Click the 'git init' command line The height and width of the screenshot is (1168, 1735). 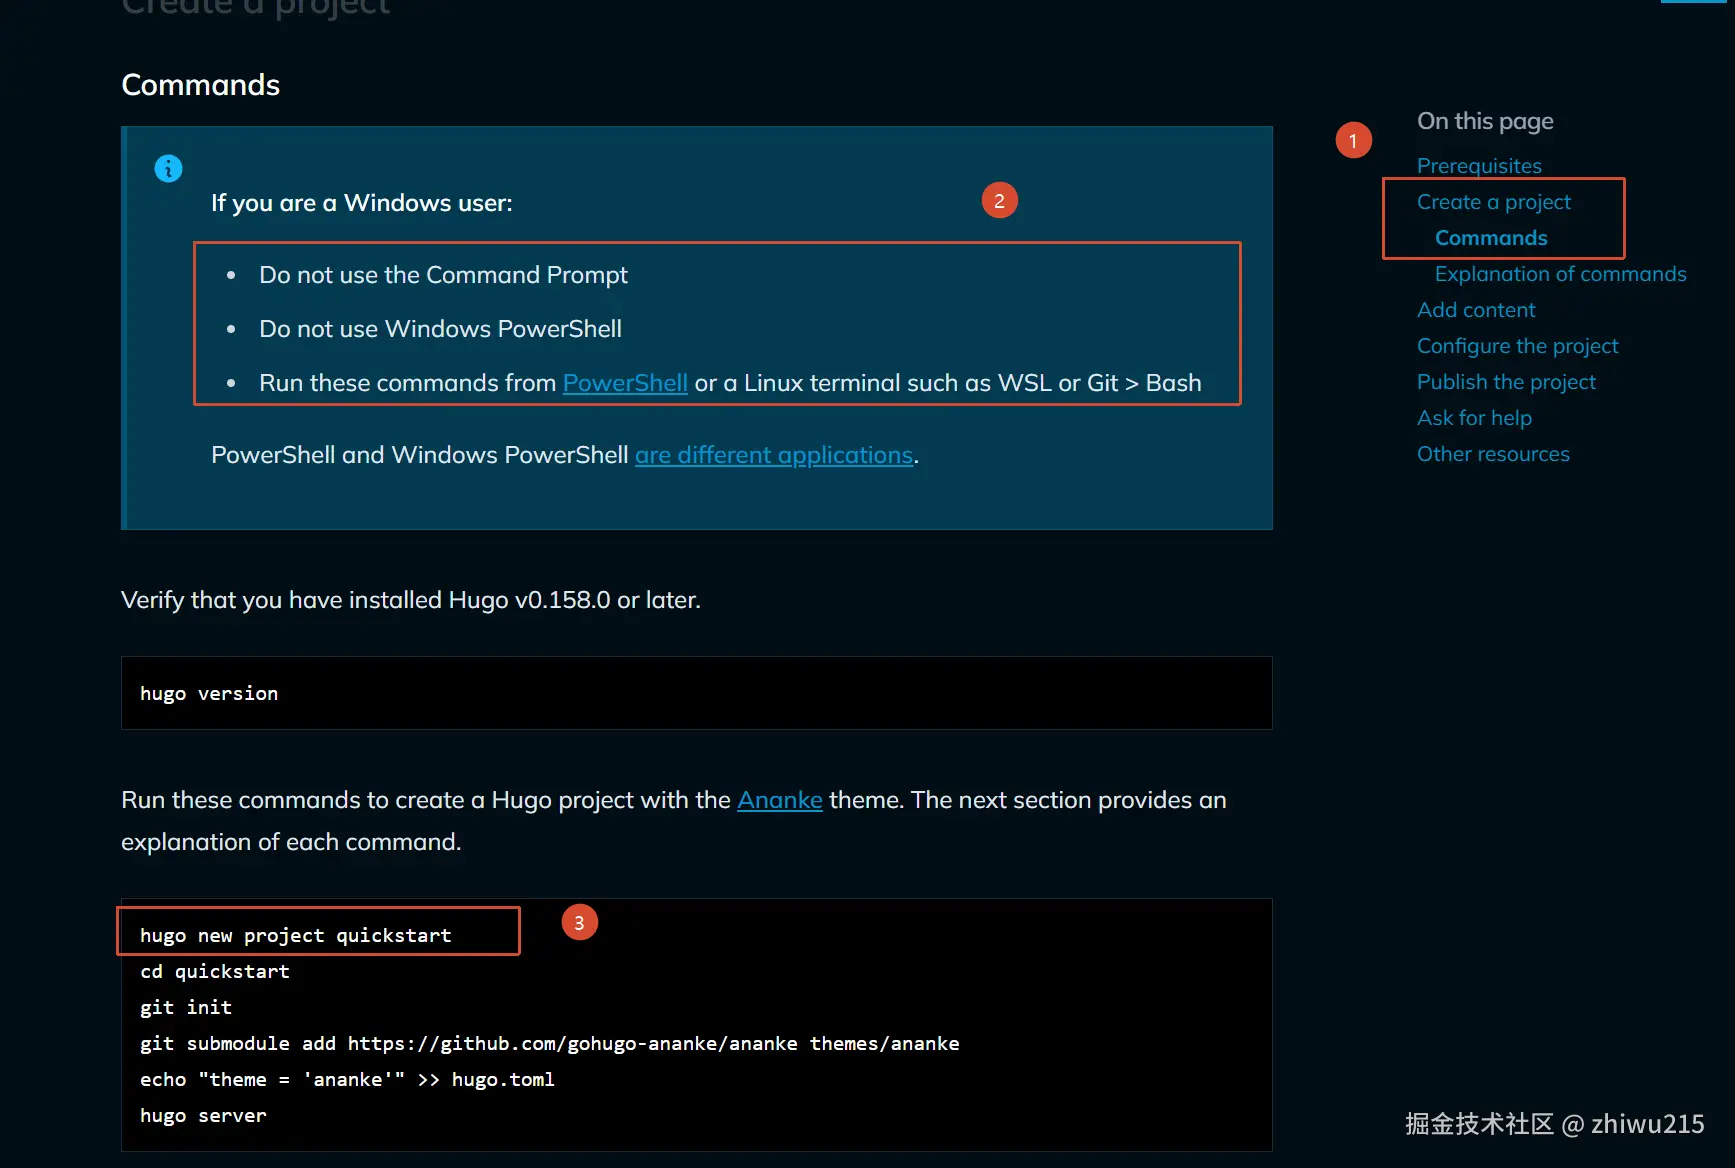coord(186,1007)
